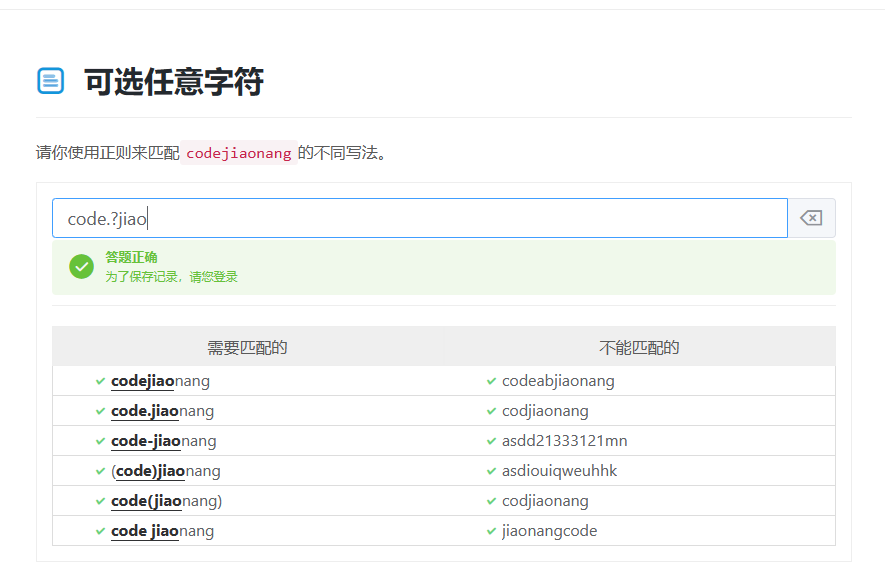885x579 pixels.
Task: Click the clear input backspace icon button
Action: (x=811, y=218)
